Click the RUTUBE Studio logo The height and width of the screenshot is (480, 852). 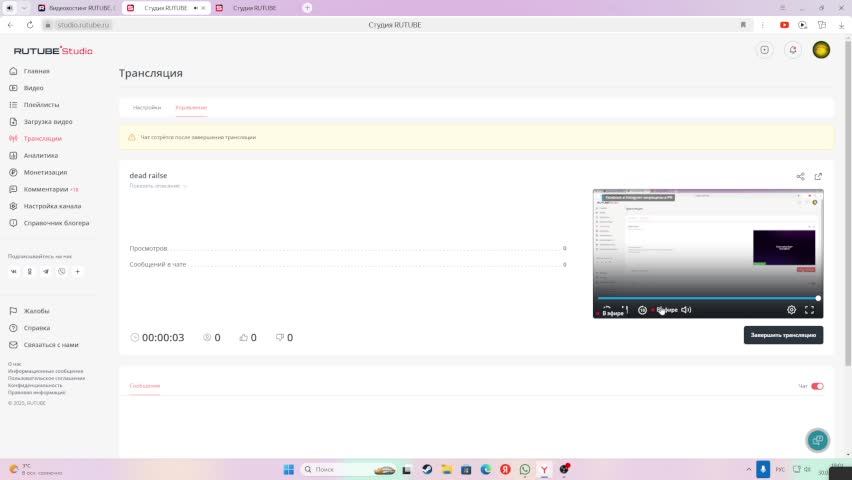(53, 51)
